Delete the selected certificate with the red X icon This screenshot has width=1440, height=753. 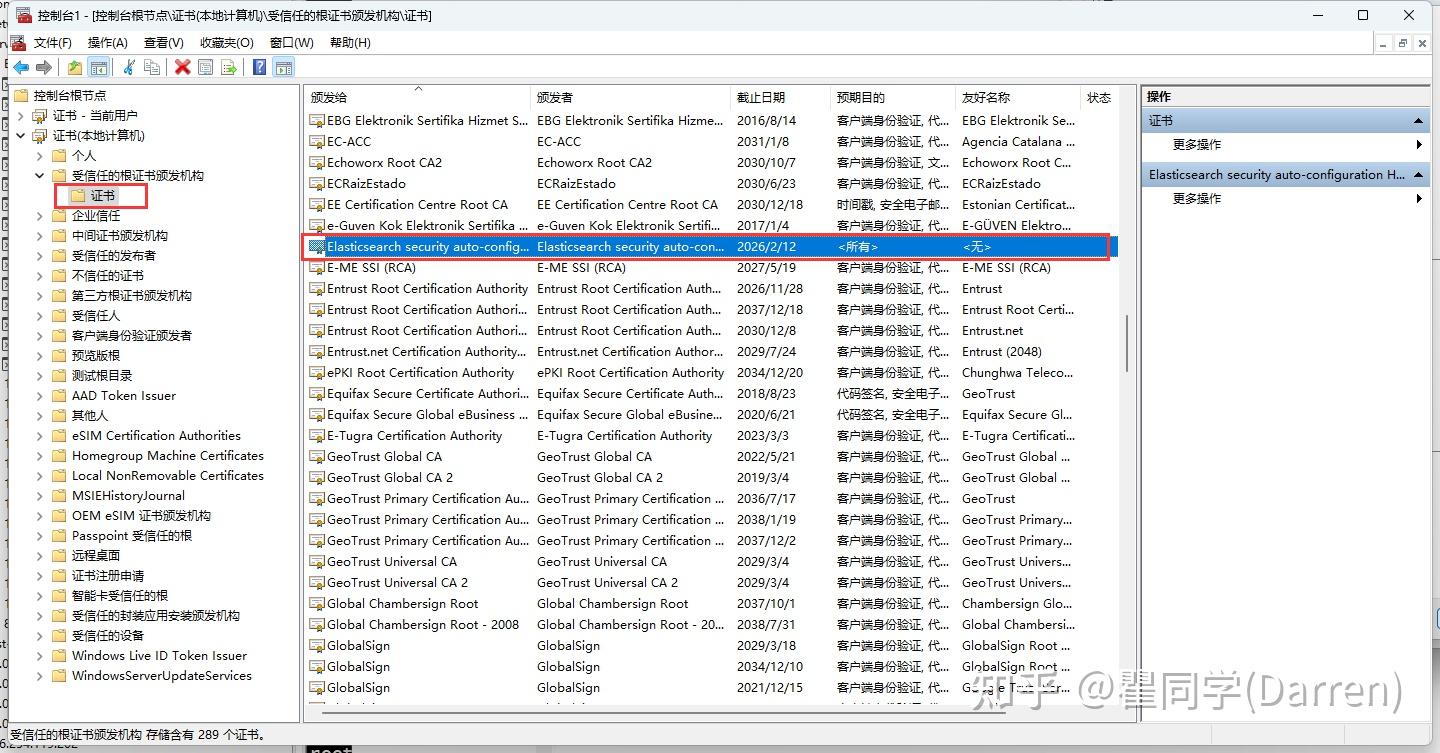pos(182,66)
